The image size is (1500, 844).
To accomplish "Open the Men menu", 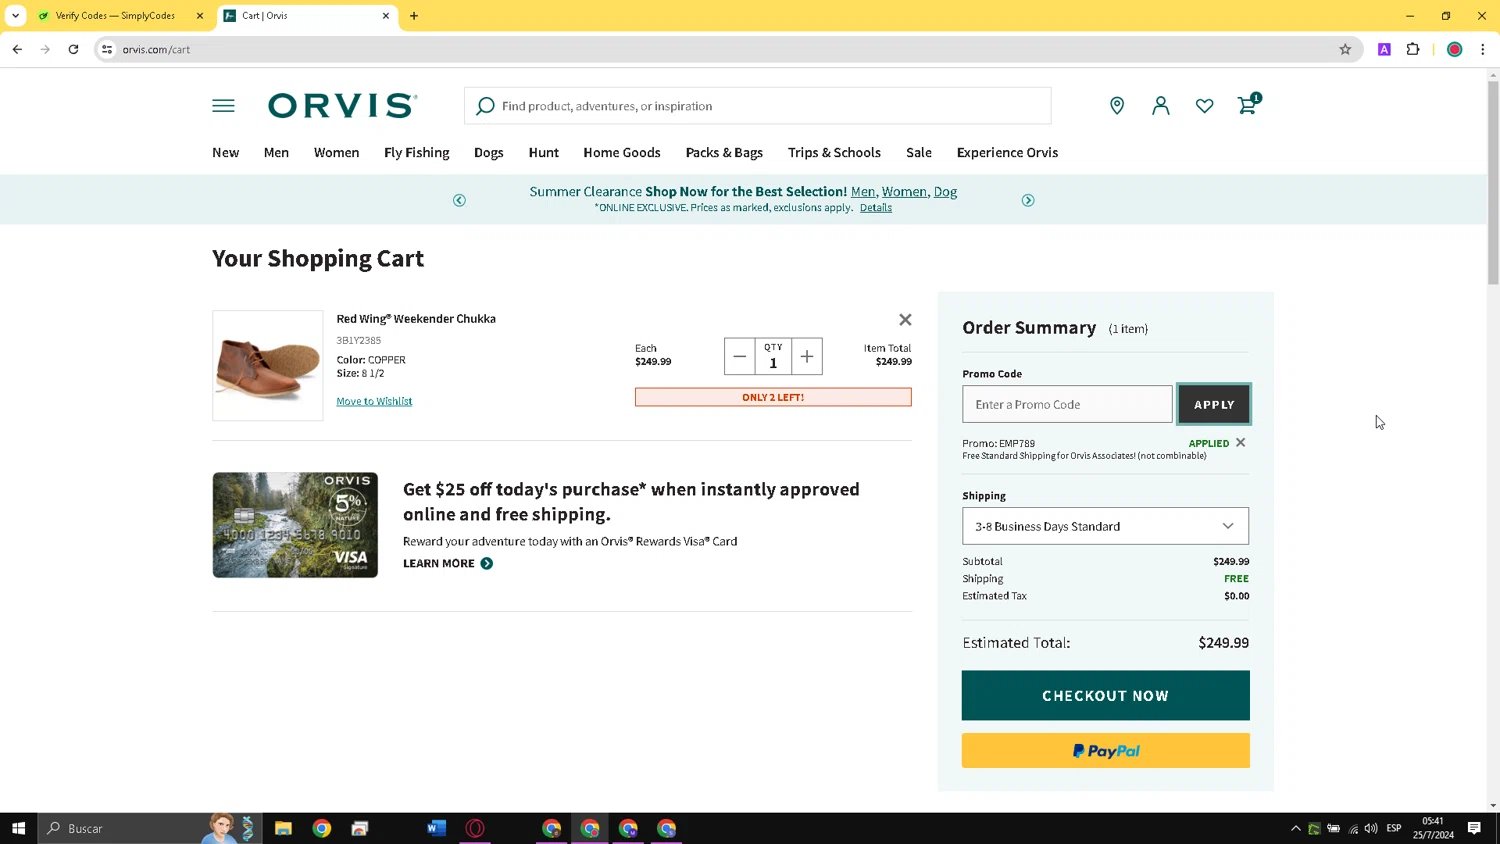I will 276,153.
